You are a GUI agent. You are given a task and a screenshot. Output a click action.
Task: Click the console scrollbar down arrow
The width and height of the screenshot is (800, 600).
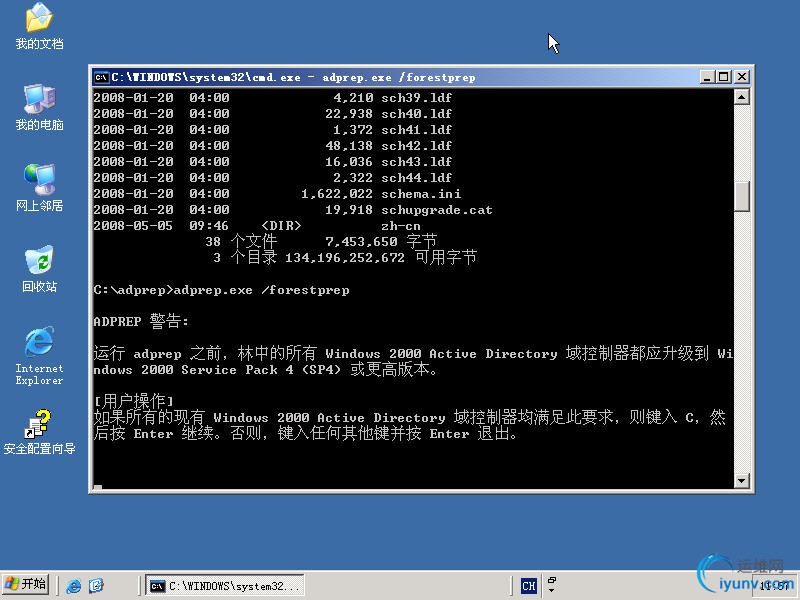point(742,480)
